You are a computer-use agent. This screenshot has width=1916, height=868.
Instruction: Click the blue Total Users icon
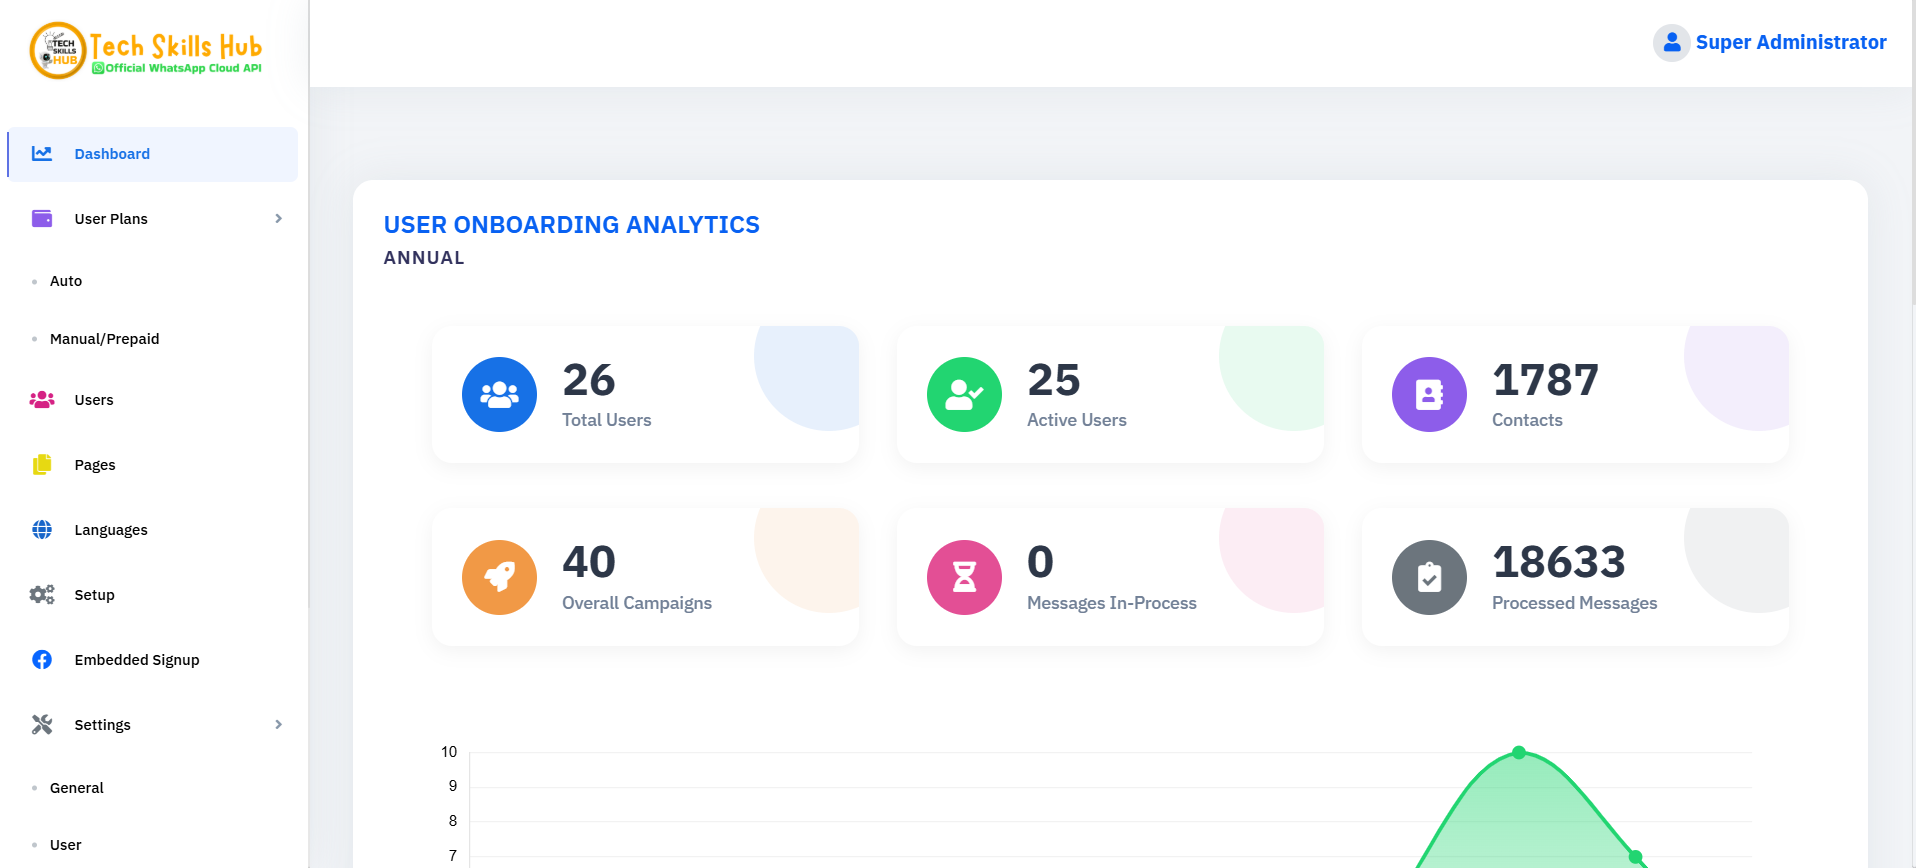click(499, 395)
